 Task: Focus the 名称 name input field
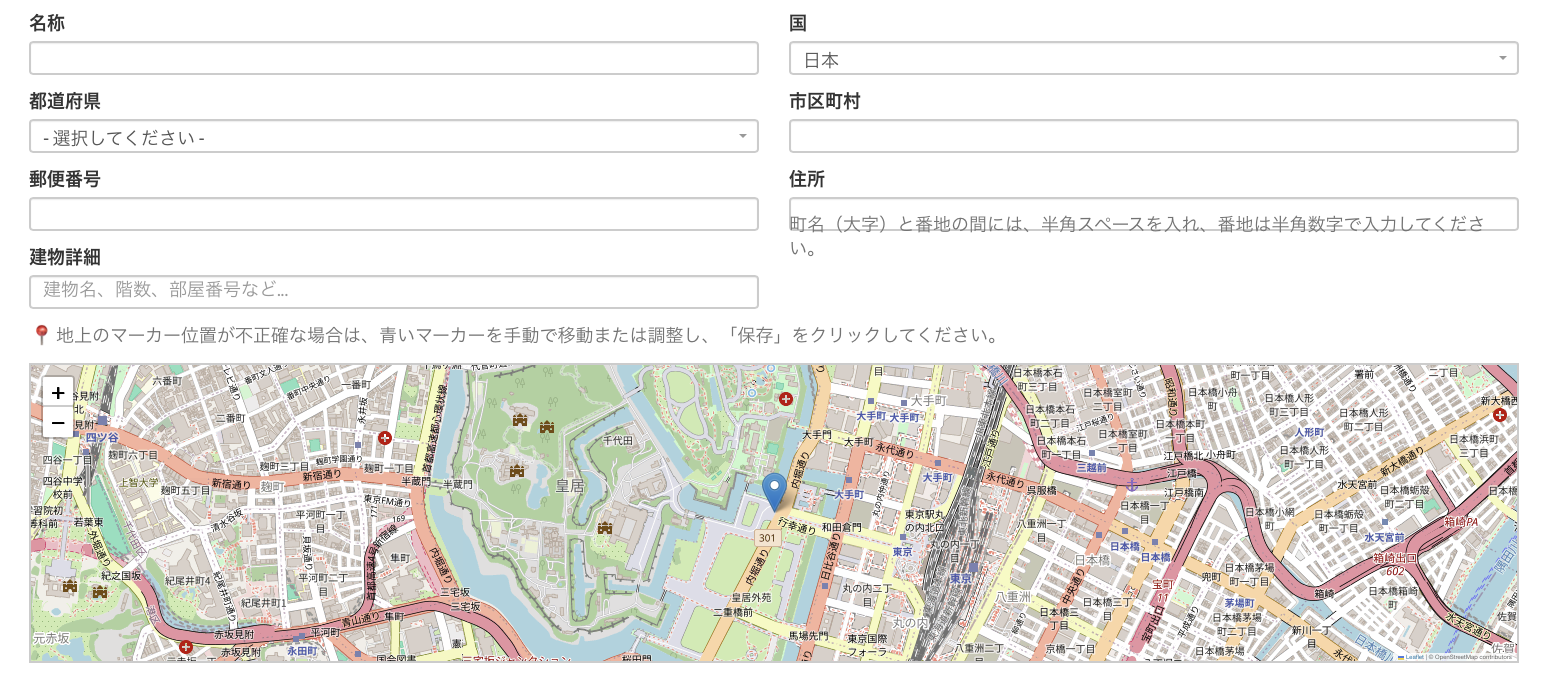click(393, 59)
